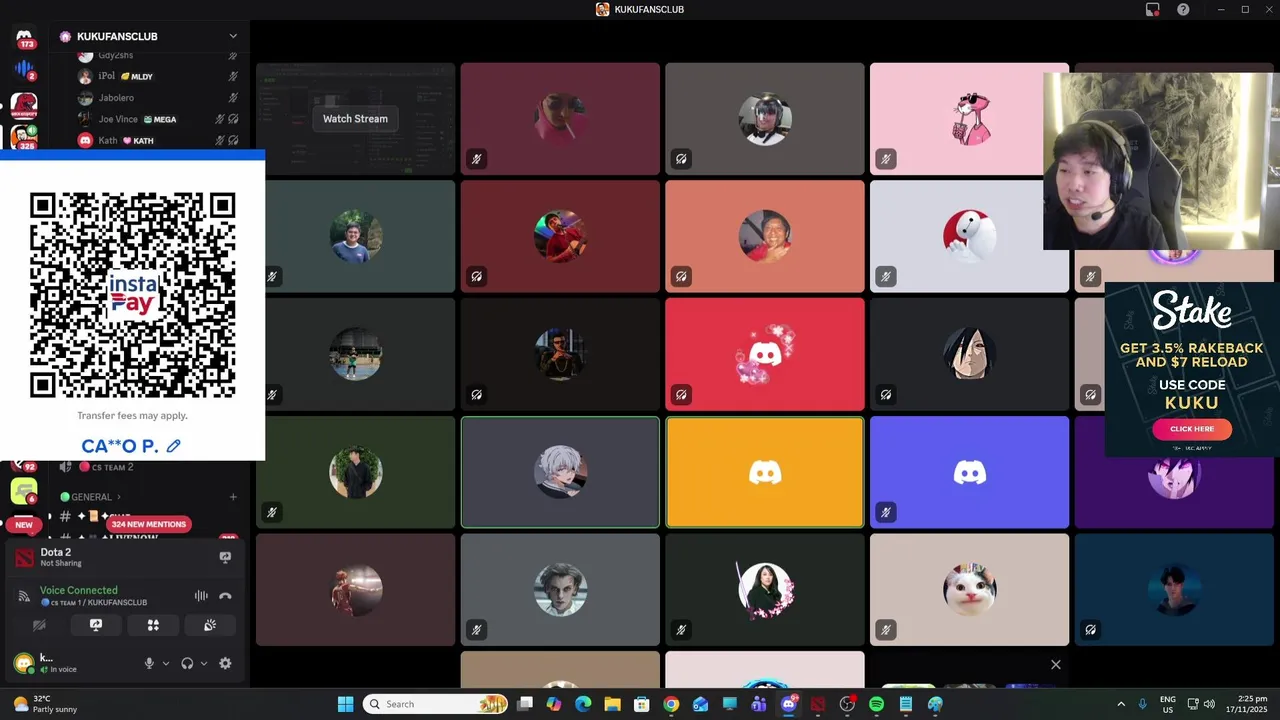Switch to OBS Studio in the taskbar
The width and height of the screenshot is (1280, 720).
847,704
